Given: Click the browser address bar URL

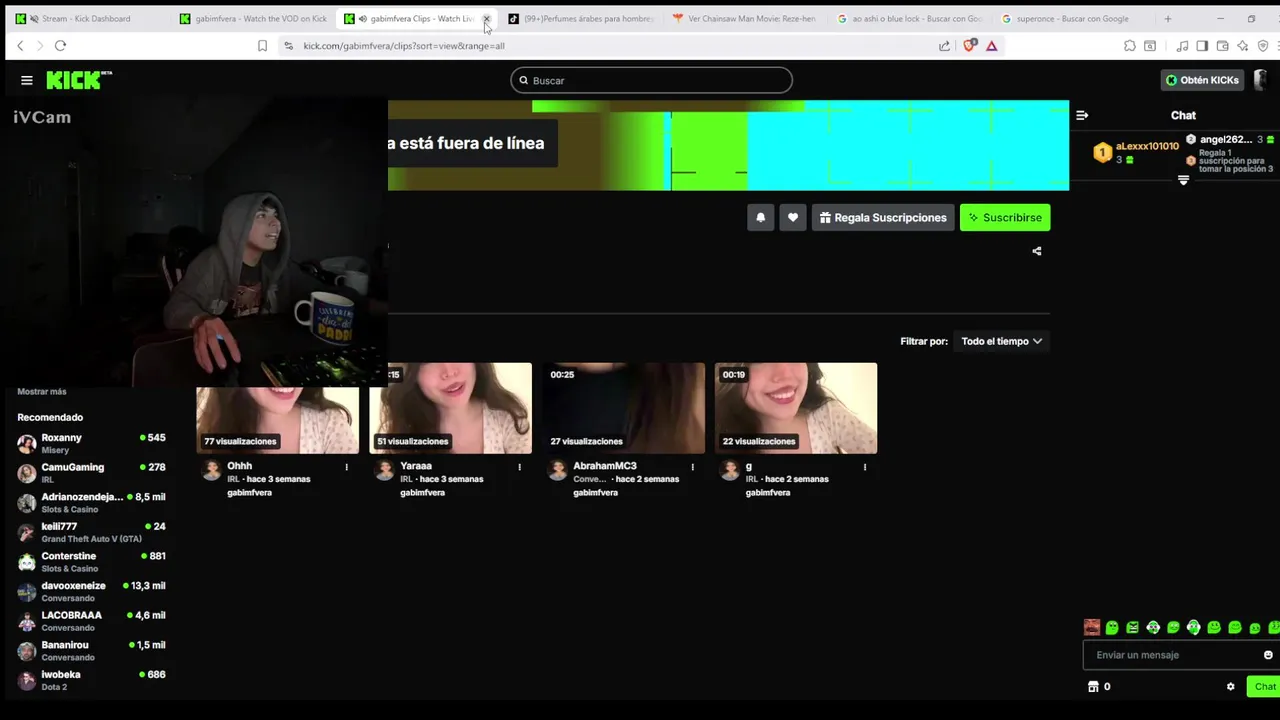Looking at the screenshot, I should 404,46.
